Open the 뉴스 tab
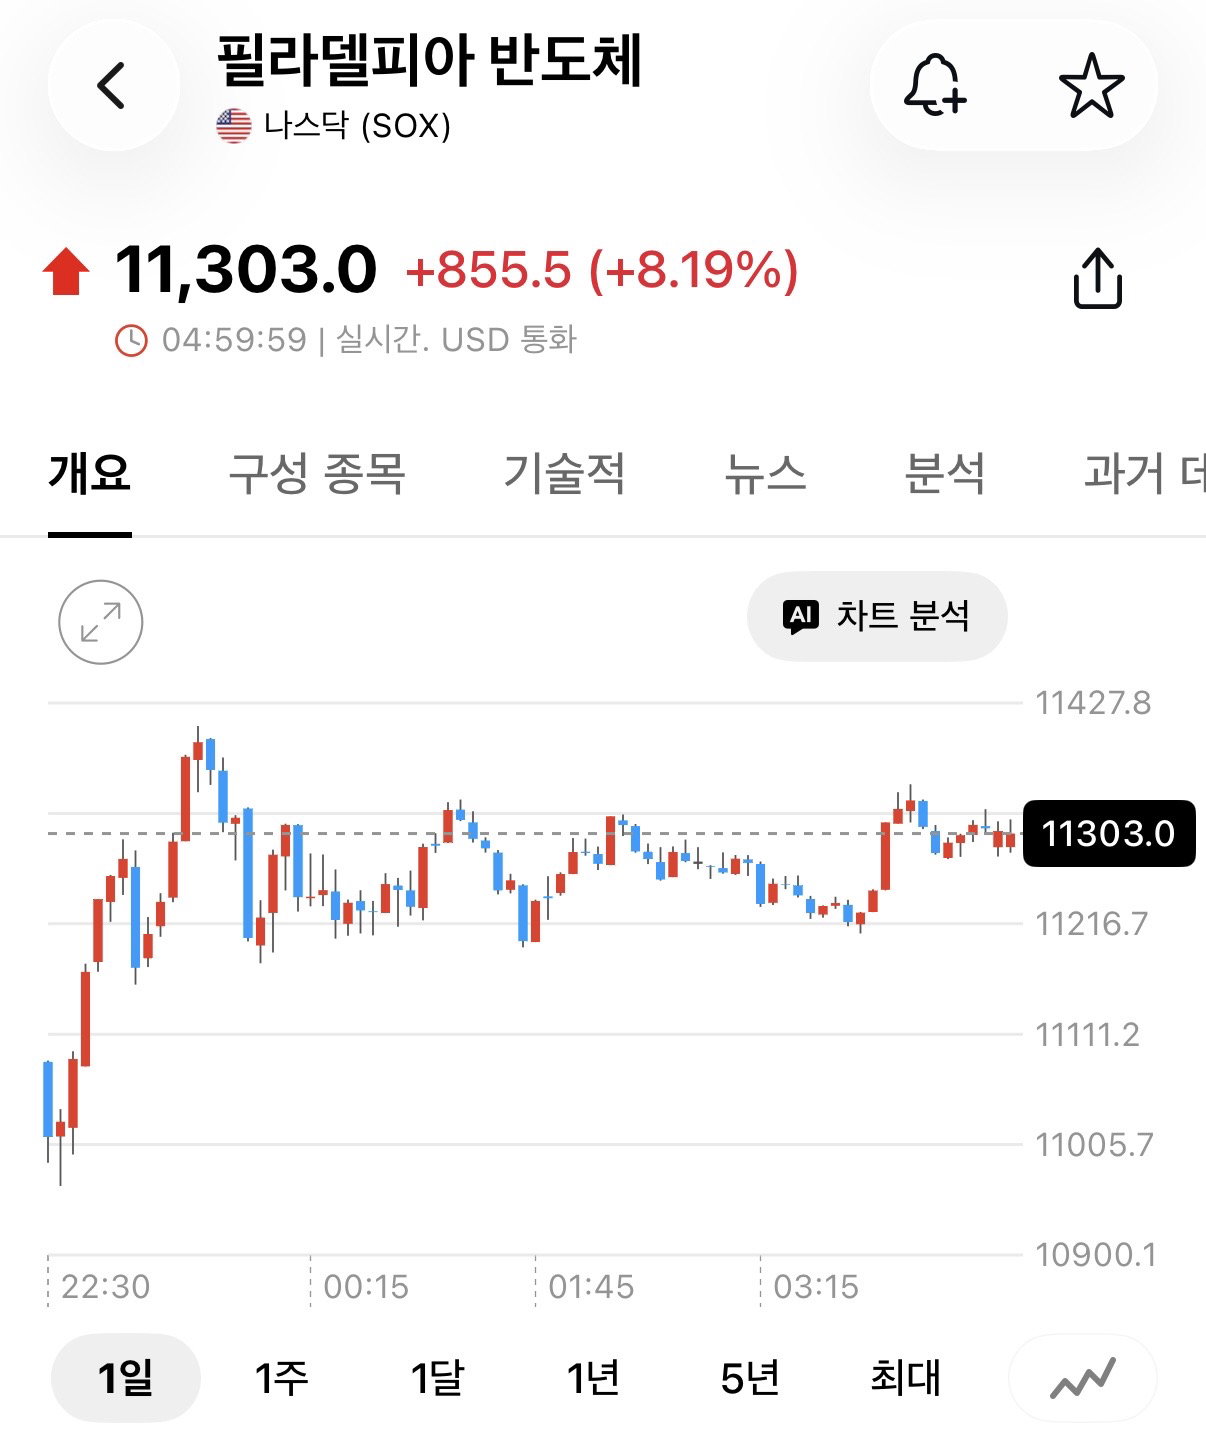The image size is (1206, 1446). (x=765, y=474)
